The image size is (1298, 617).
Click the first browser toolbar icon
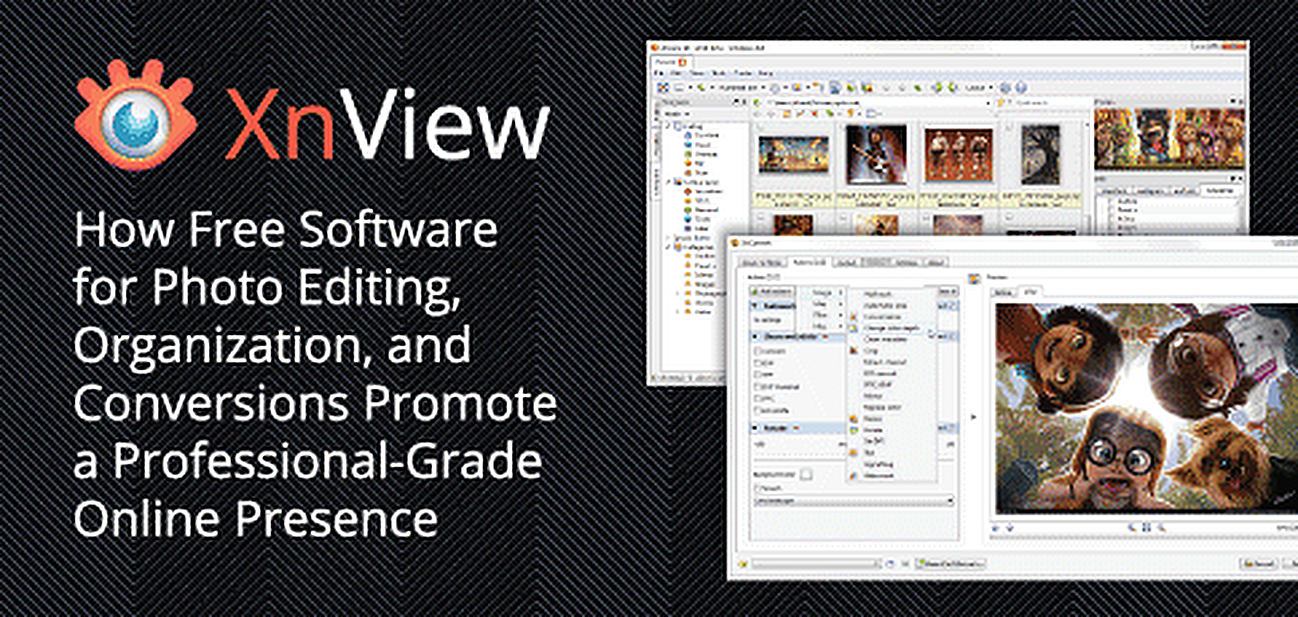[663, 88]
